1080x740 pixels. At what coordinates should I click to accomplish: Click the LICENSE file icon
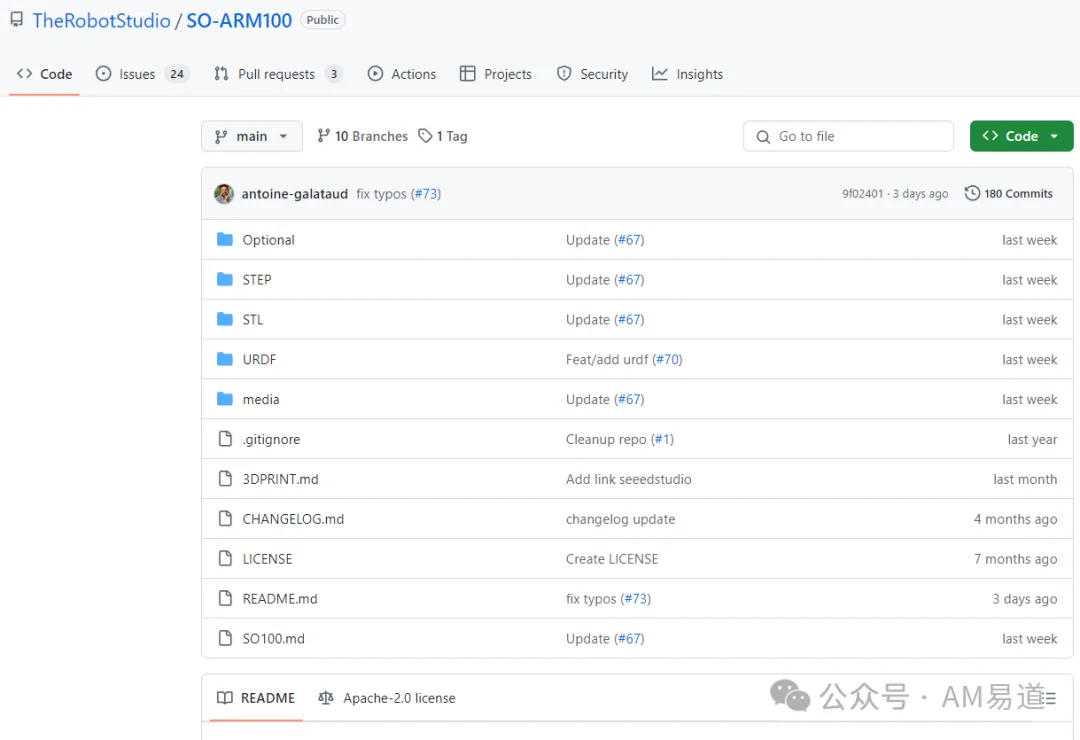tap(225, 559)
